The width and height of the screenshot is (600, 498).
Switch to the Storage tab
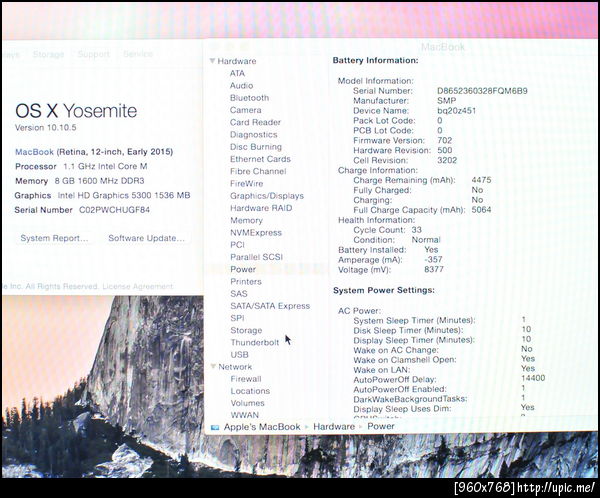(48, 54)
